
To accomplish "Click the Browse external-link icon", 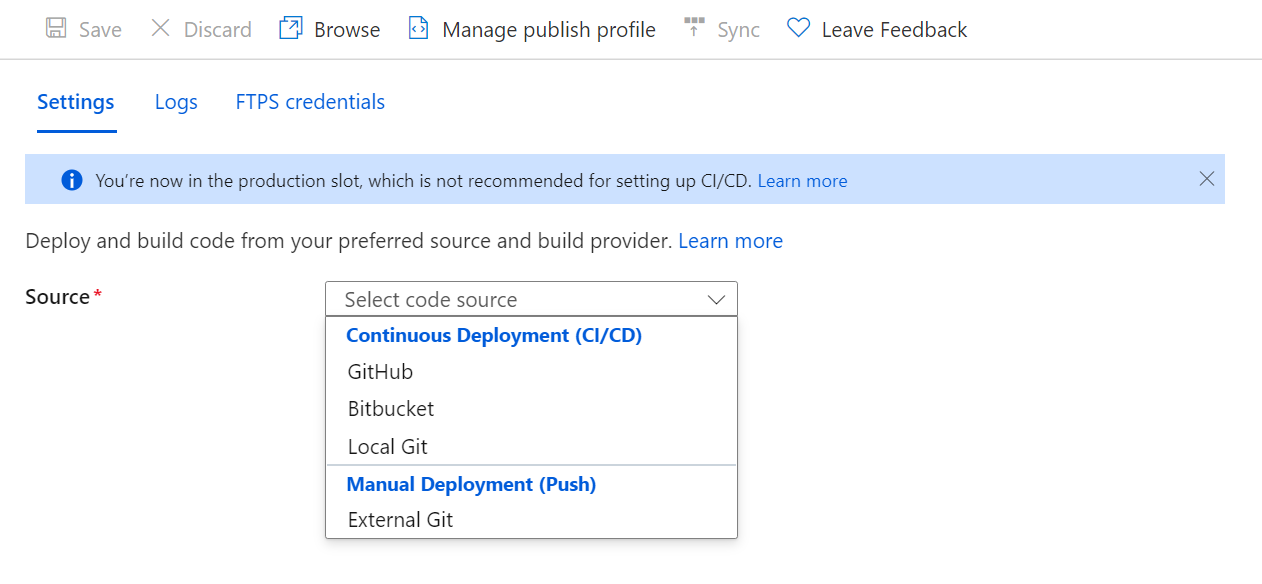I will pyautogui.click(x=290, y=28).
